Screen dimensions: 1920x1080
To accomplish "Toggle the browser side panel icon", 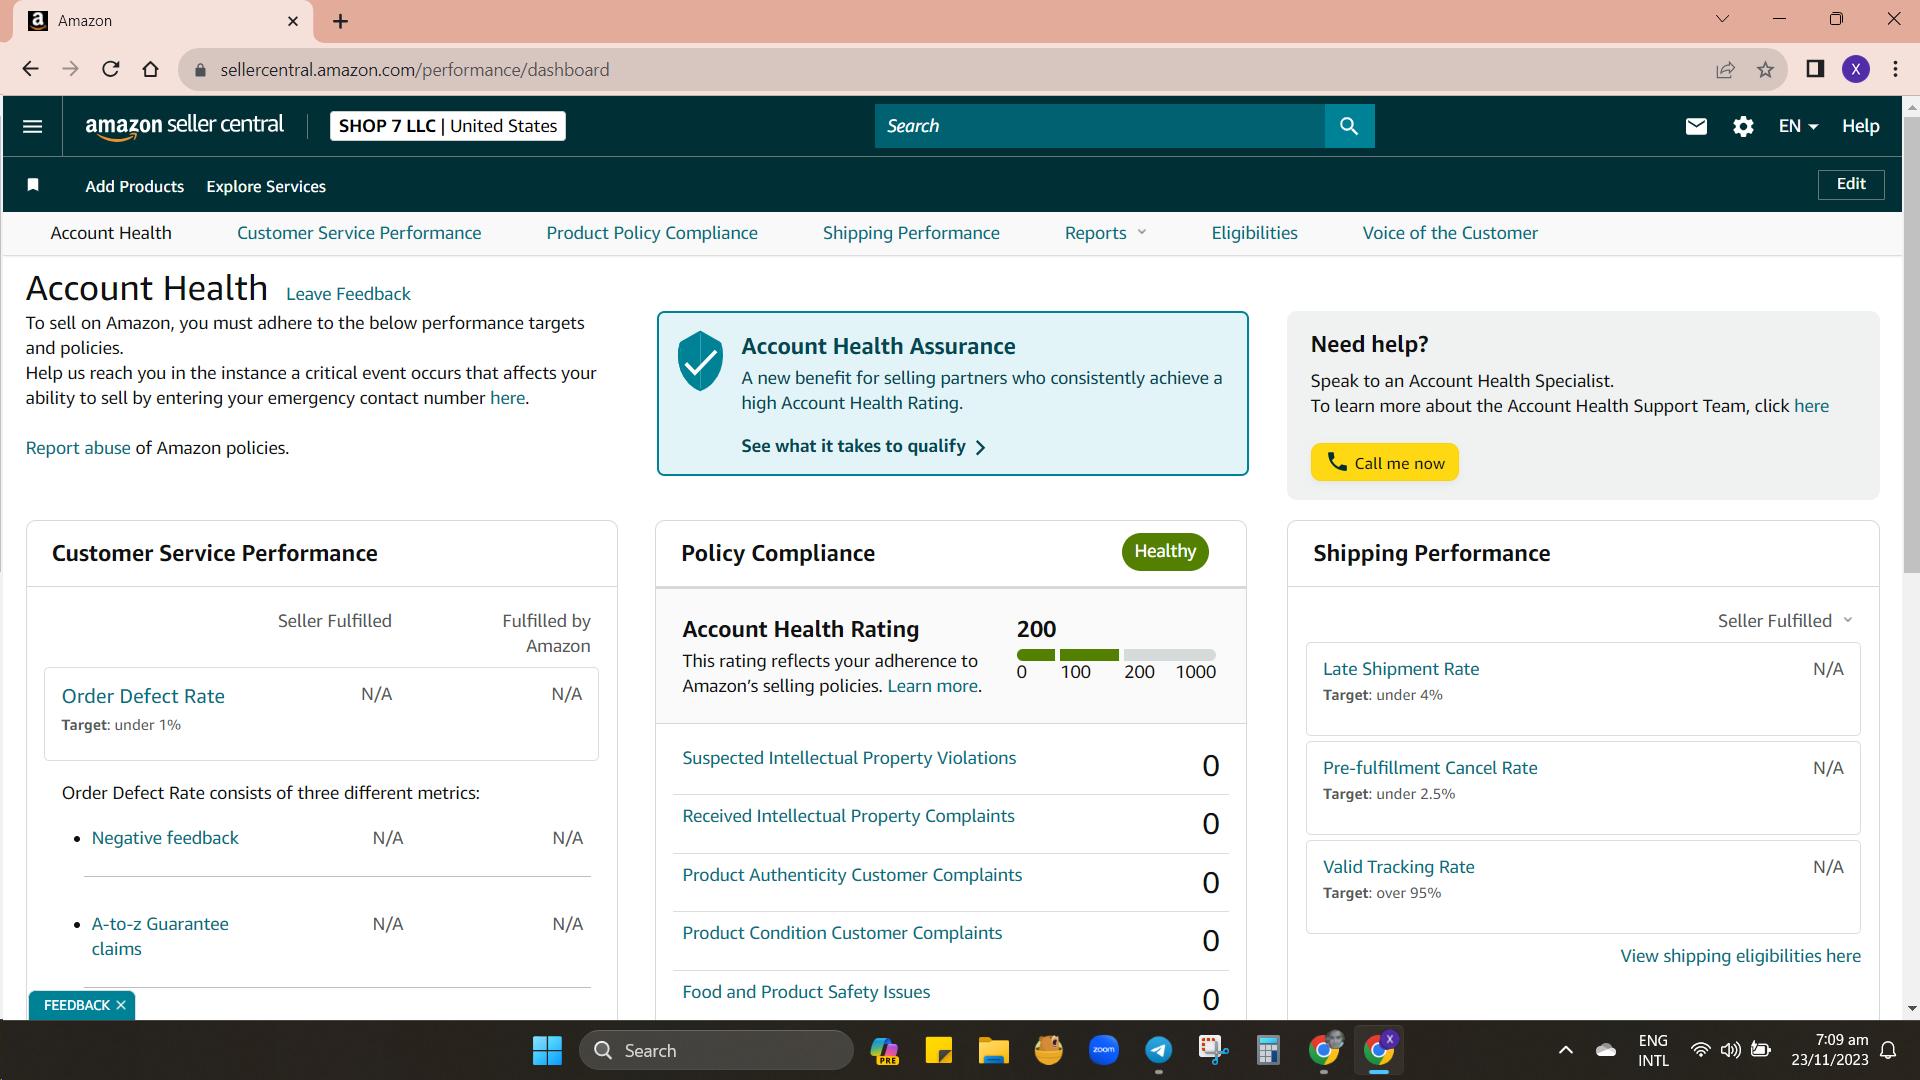I will [x=1815, y=69].
